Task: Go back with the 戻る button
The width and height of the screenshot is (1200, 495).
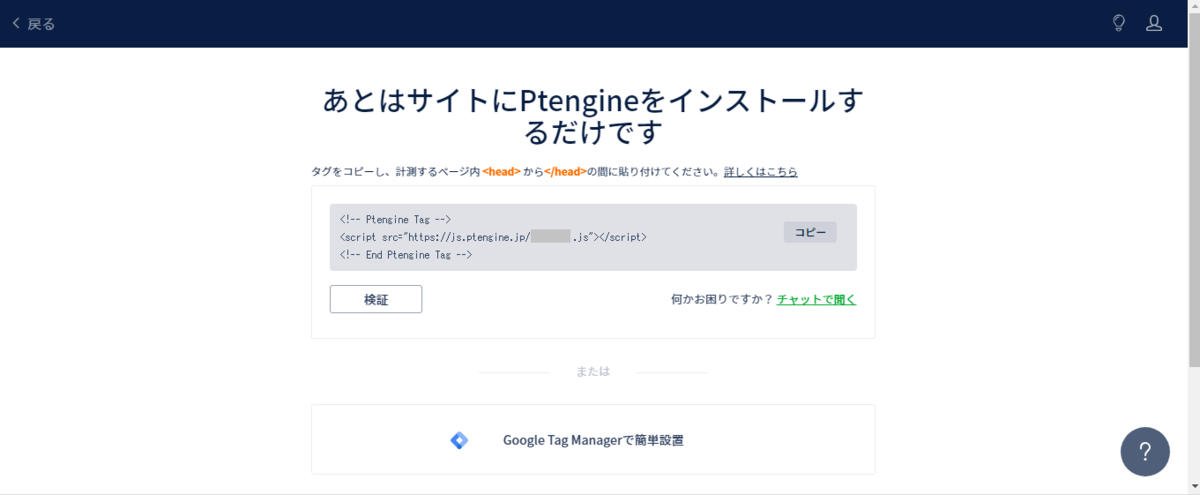Action: click(x=33, y=24)
